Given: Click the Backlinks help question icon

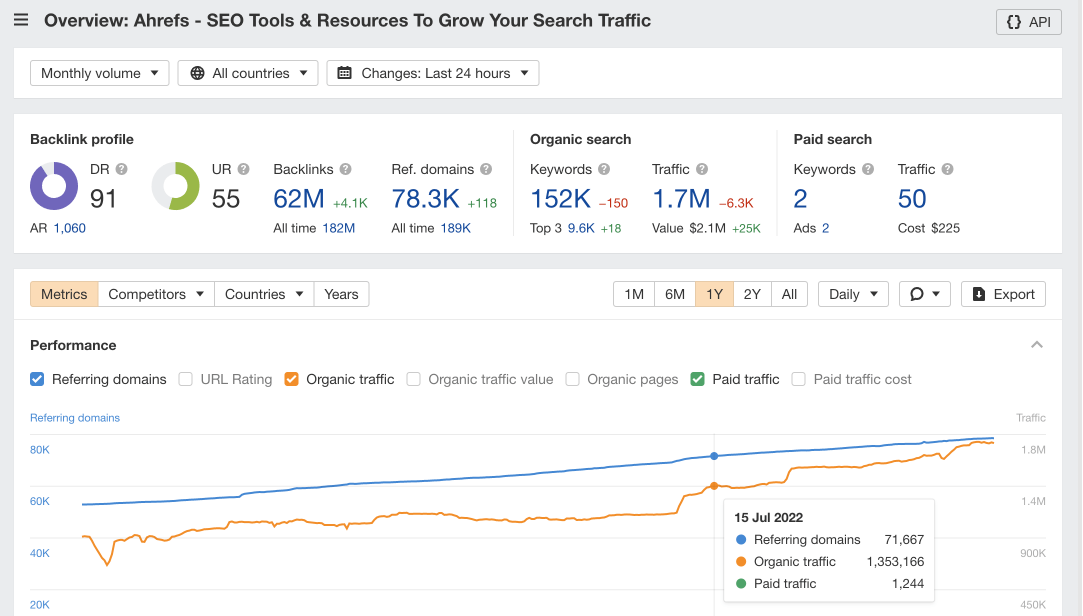Looking at the screenshot, I should point(345,169).
